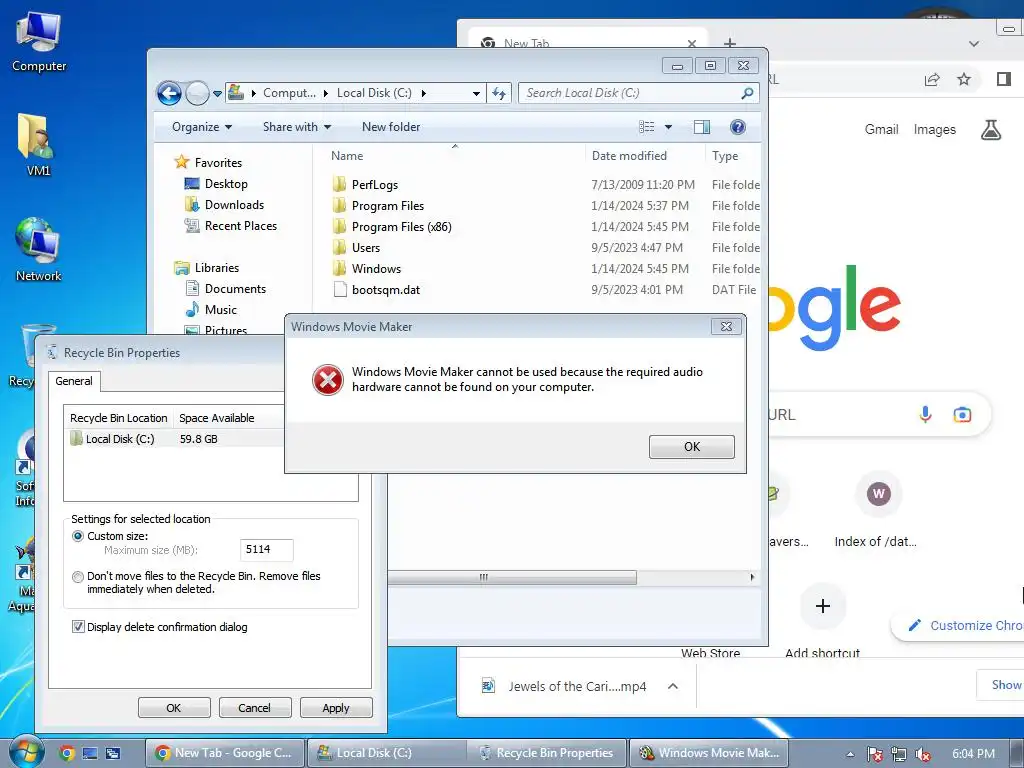Expand arrow after Local Disk (C:) breadcrumb
The image size is (1024, 768).
424,93
